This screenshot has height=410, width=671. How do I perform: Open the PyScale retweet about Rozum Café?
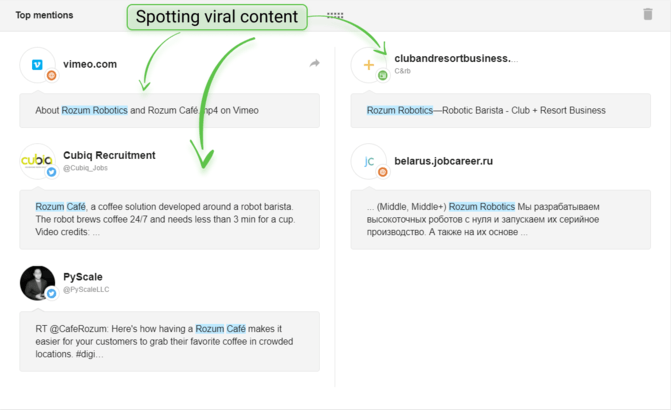[169, 342]
